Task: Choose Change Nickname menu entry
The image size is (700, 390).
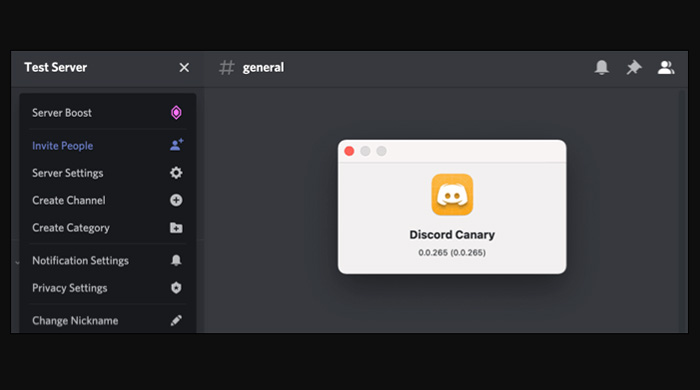Action: pyautogui.click(x=108, y=320)
